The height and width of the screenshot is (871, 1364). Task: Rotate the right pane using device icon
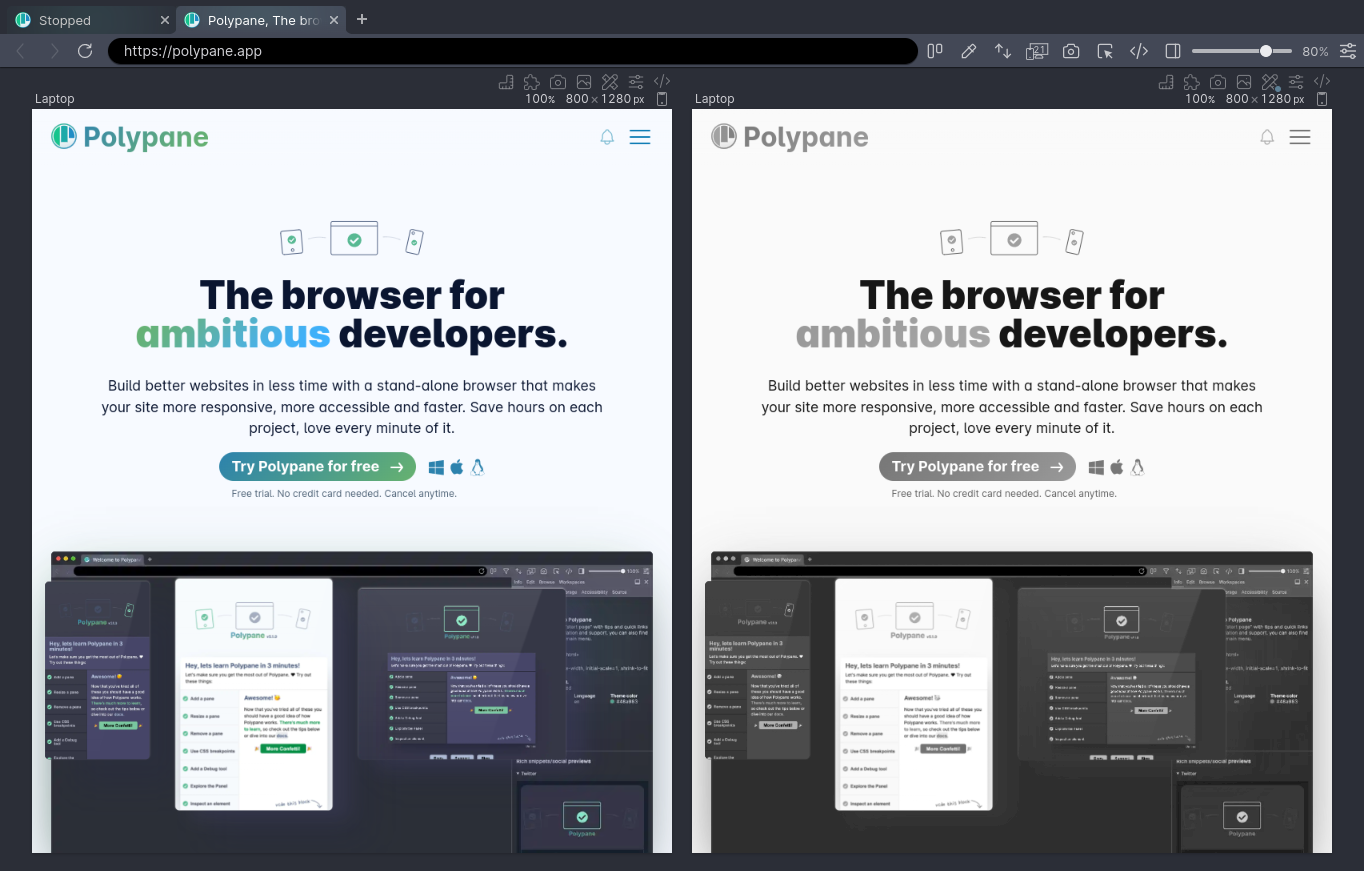pos(1322,99)
